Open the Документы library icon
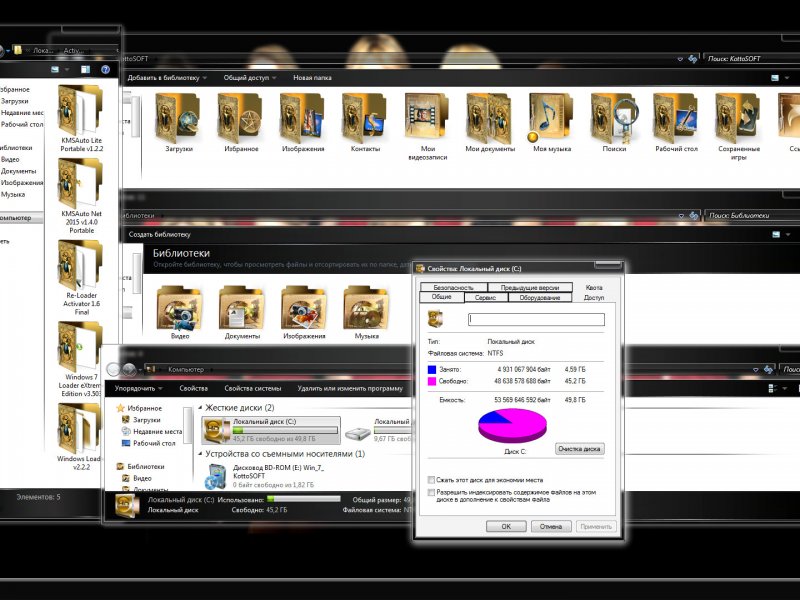The image size is (800, 600). pos(242,308)
